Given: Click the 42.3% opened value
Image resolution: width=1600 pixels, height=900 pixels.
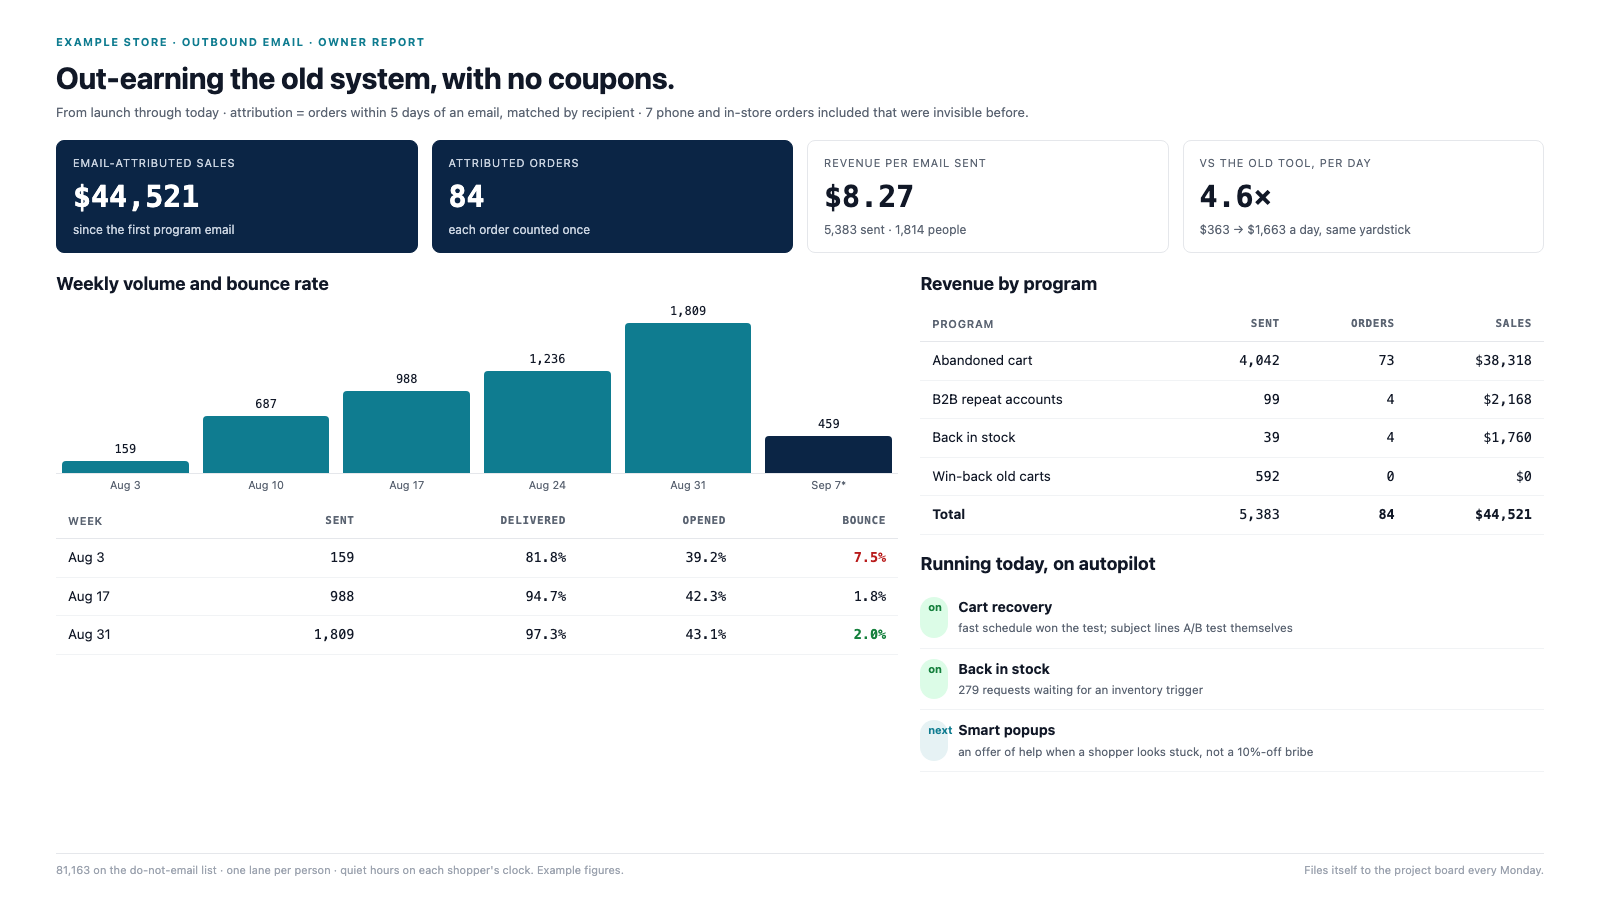Looking at the screenshot, I should pos(705,596).
